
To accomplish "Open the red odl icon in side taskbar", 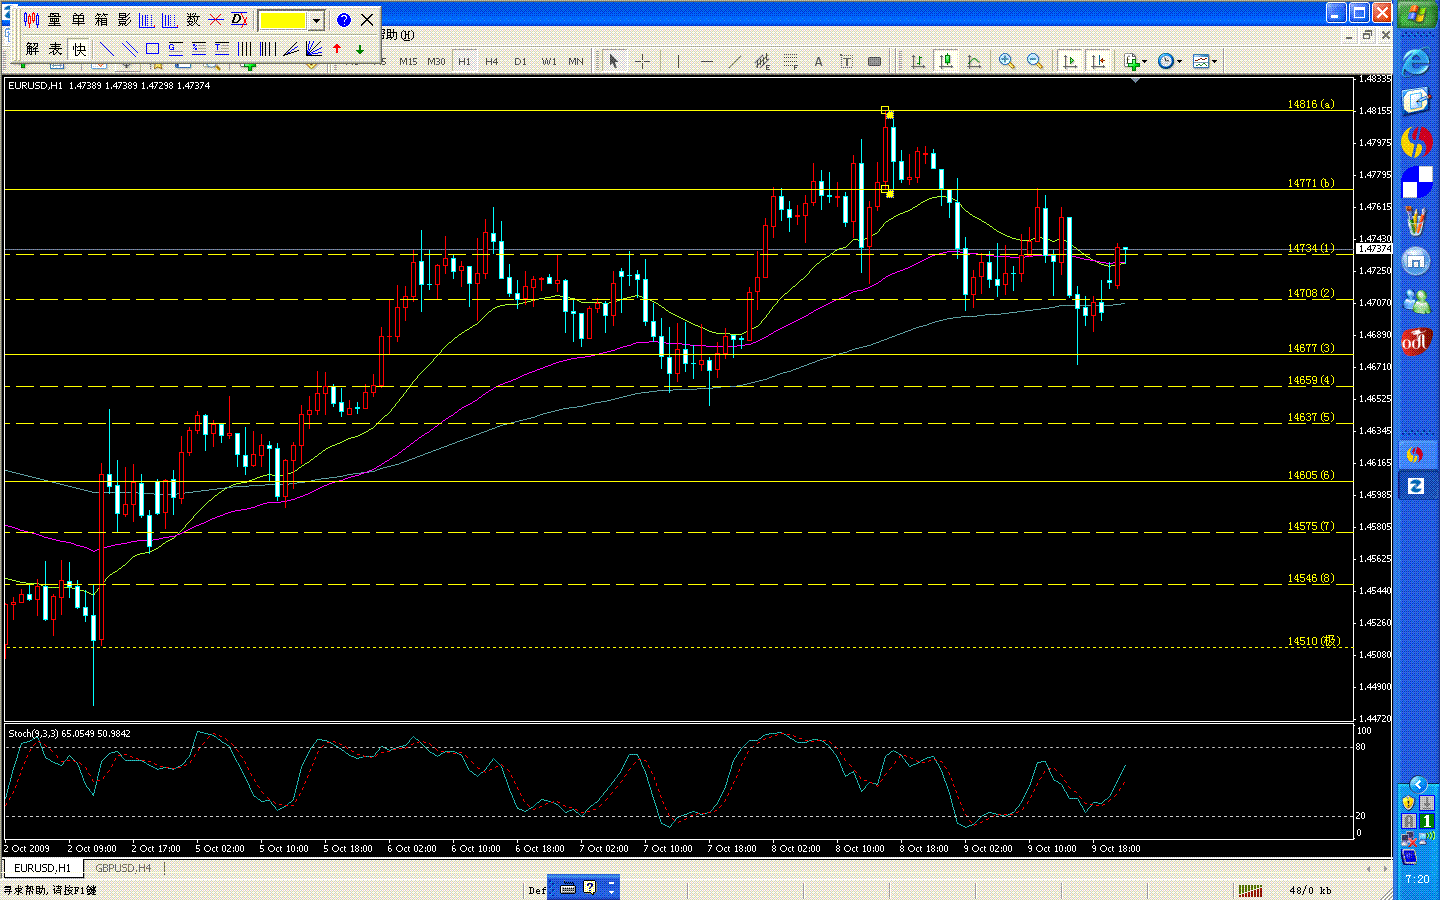I will 1415,342.
